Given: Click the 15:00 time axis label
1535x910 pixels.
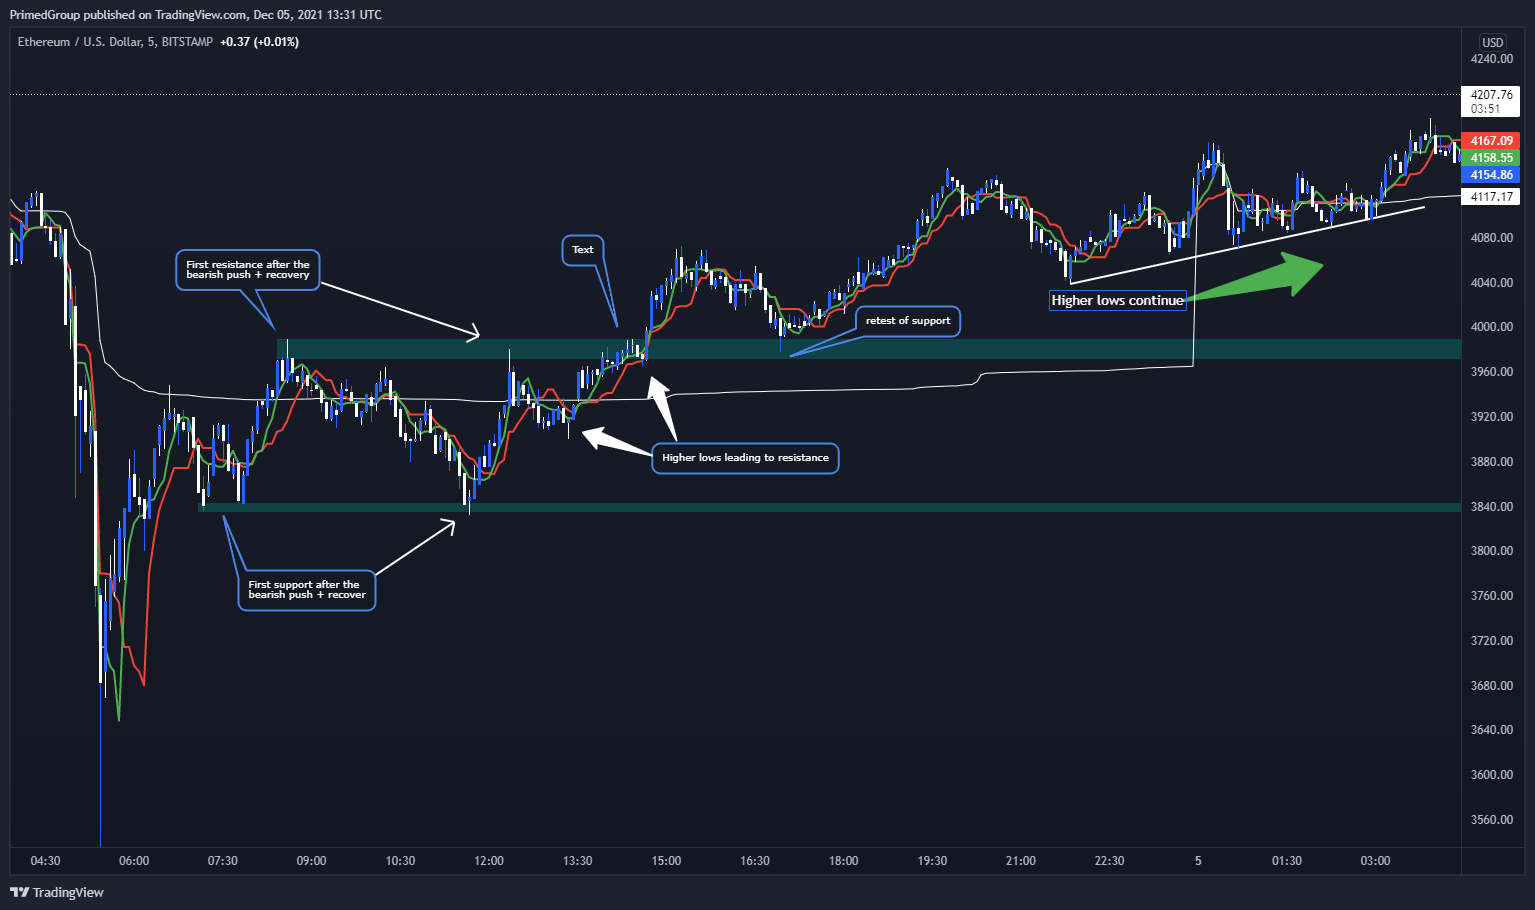Looking at the screenshot, I should click(667, 861).
